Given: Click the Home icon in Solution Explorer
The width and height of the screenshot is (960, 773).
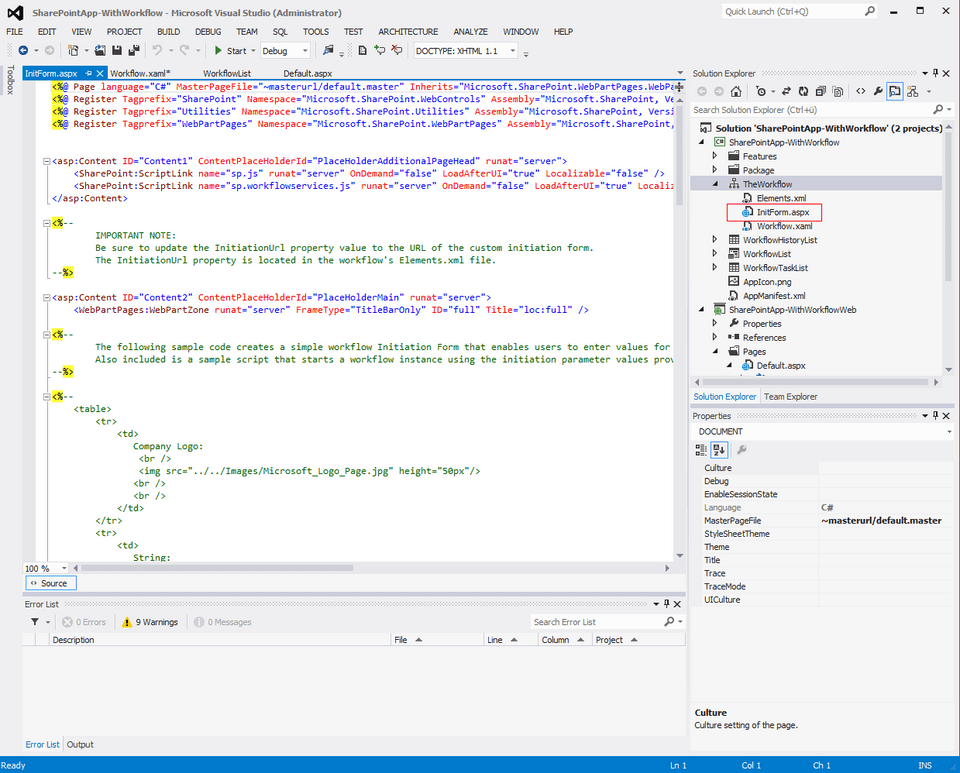Looking at the screenshot, I should click(735, 90).
